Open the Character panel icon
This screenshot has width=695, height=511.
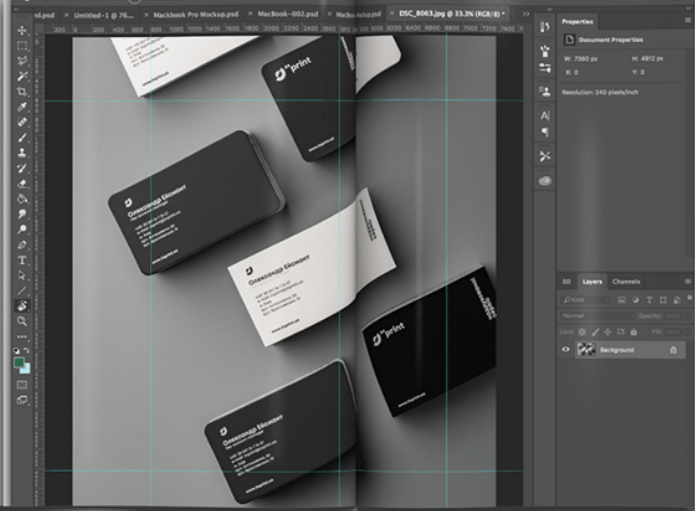(545, 116)
